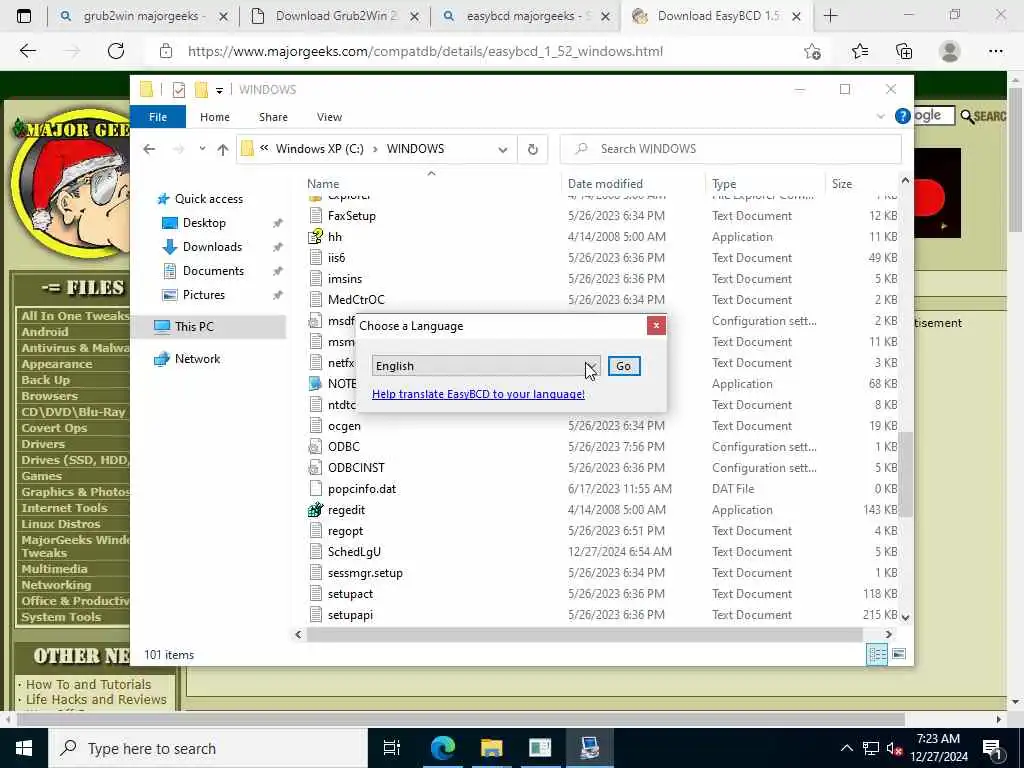Image resolution: width=1024 pixels, height=768 pixels.
Task: Open the Share ribbon tab
Action: (x=273, y=117)
